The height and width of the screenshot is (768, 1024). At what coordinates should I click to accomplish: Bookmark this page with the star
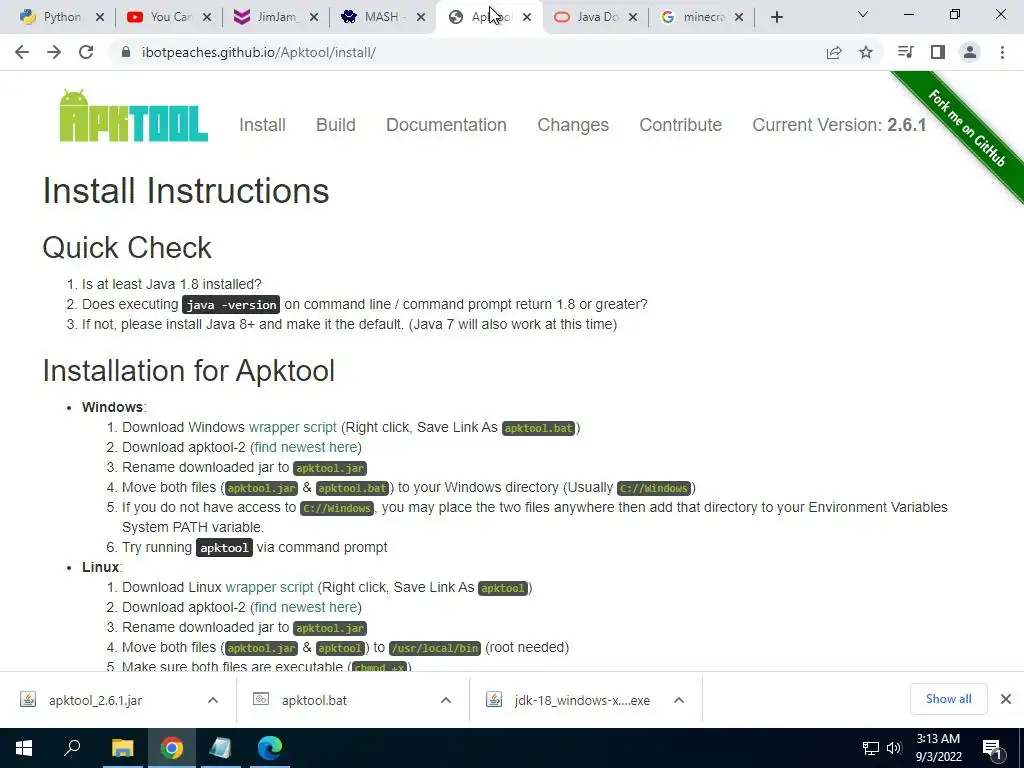pos(866,52)
